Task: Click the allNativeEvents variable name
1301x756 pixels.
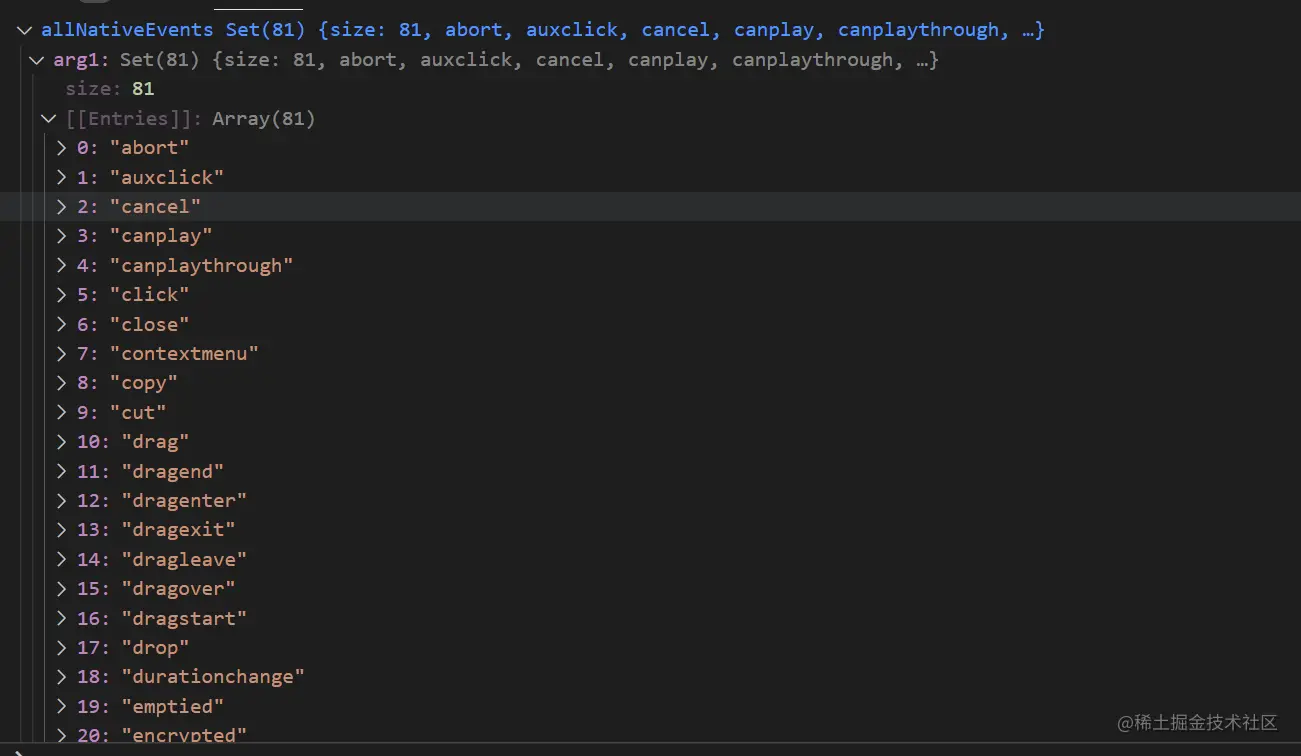Action: pos(127,31)
